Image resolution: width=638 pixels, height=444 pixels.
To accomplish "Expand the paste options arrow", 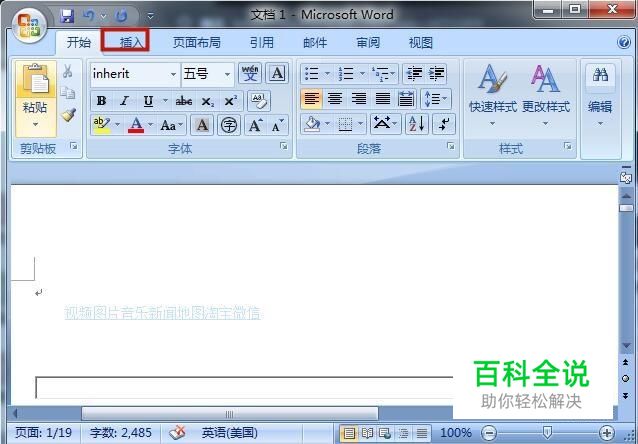I will click(x=35, y=125).
